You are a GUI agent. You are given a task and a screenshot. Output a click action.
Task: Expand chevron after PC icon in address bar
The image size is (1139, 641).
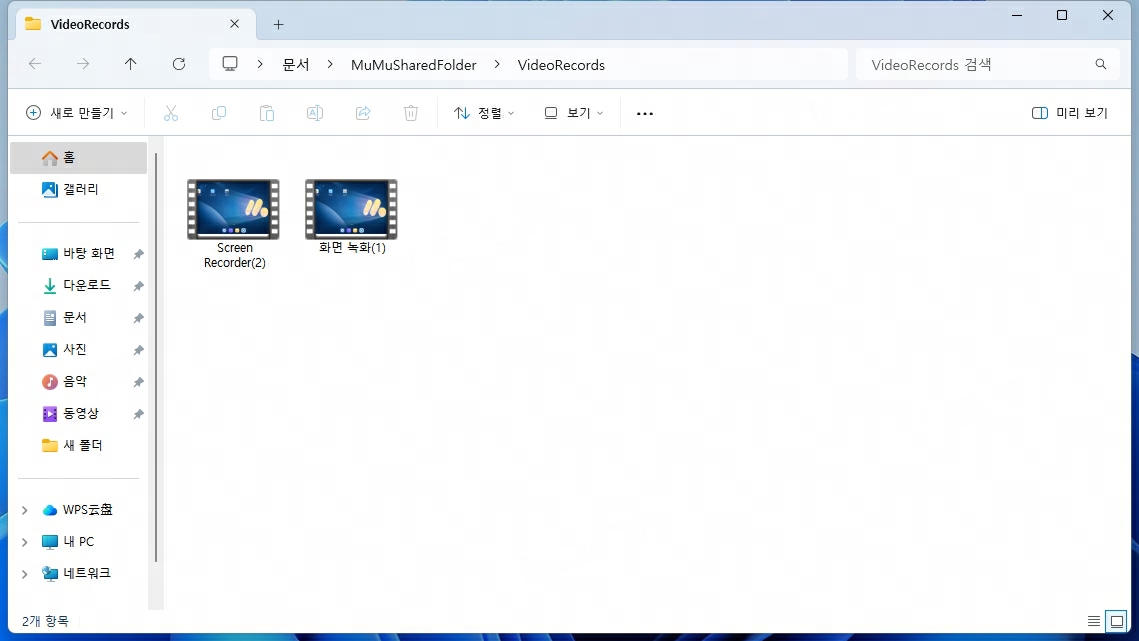pos(260,64)
